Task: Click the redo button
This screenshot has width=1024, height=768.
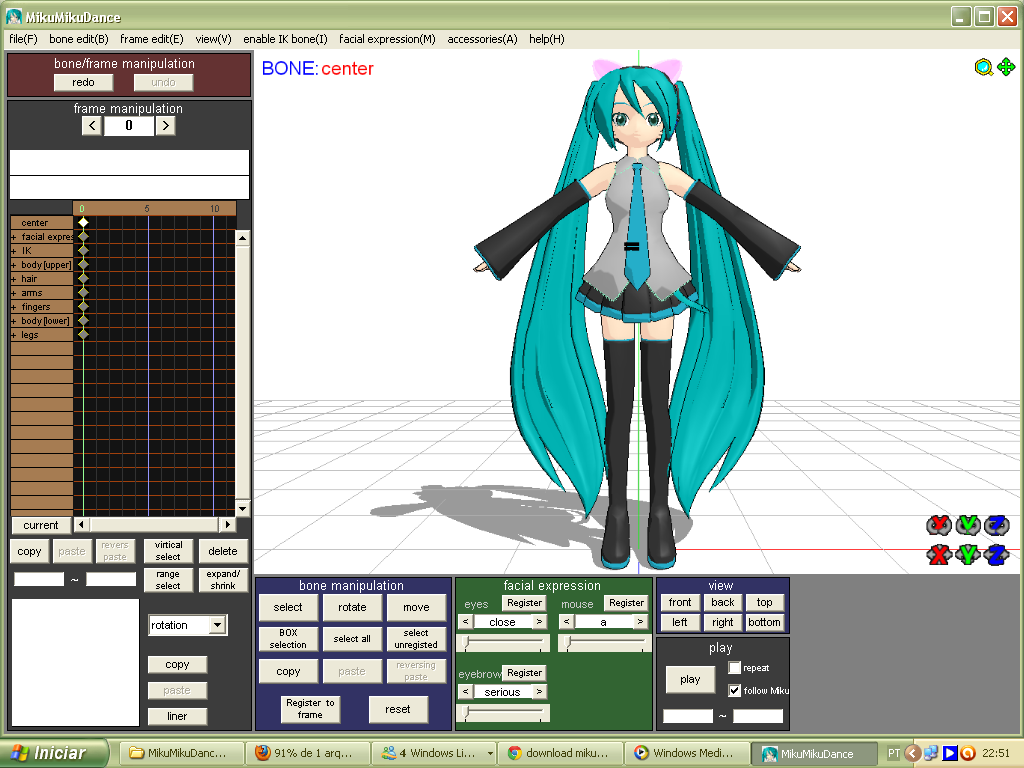Action: [83, 82]
